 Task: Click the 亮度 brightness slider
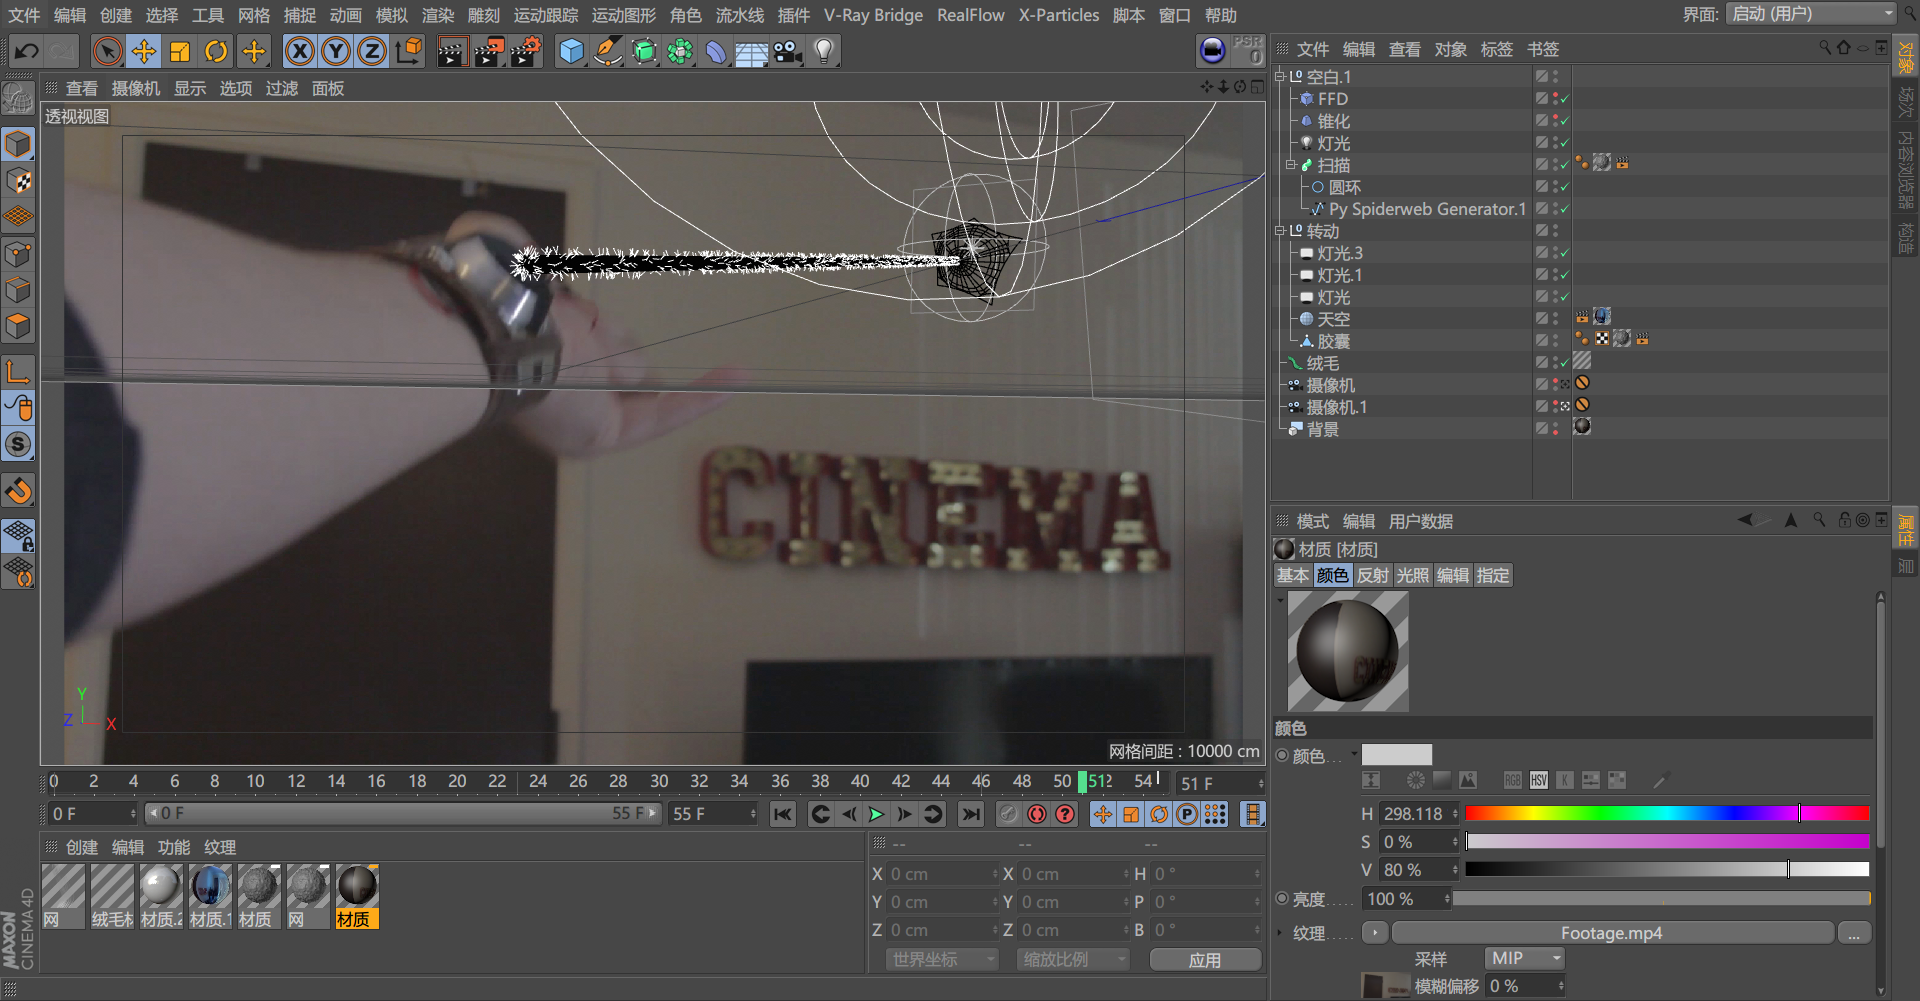[x=1661, y=899]
